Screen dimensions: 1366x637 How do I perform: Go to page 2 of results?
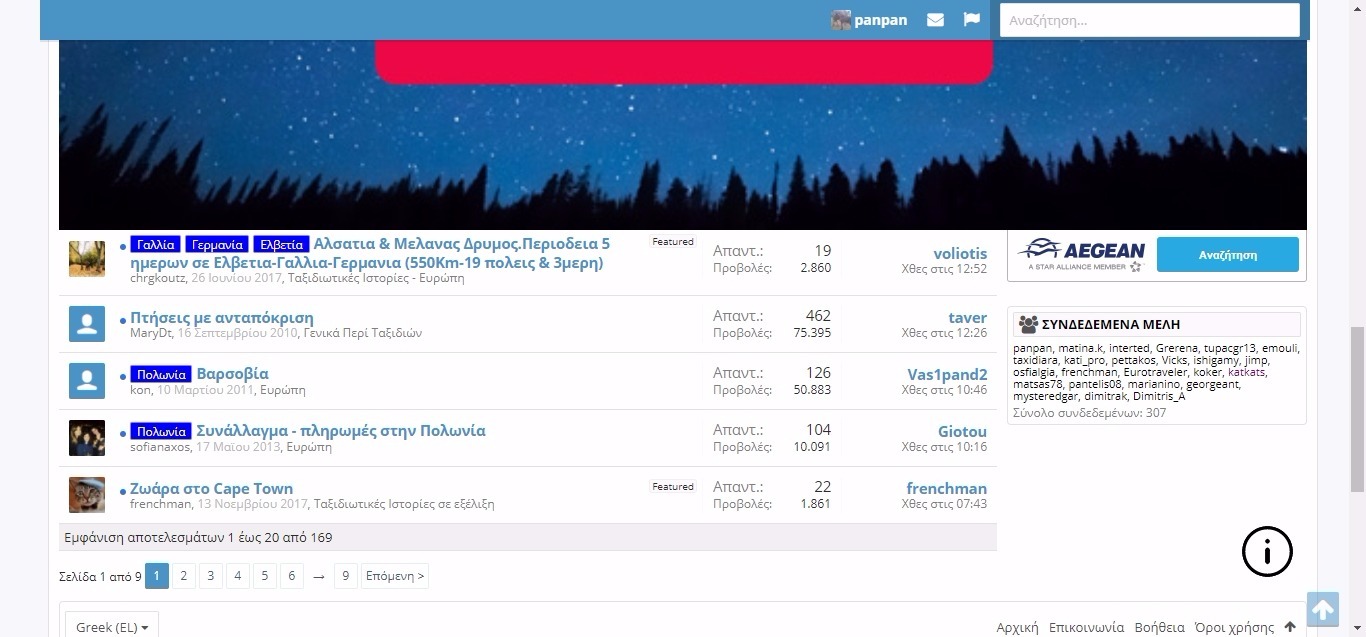pyautogui.click(x=183, y=576)
